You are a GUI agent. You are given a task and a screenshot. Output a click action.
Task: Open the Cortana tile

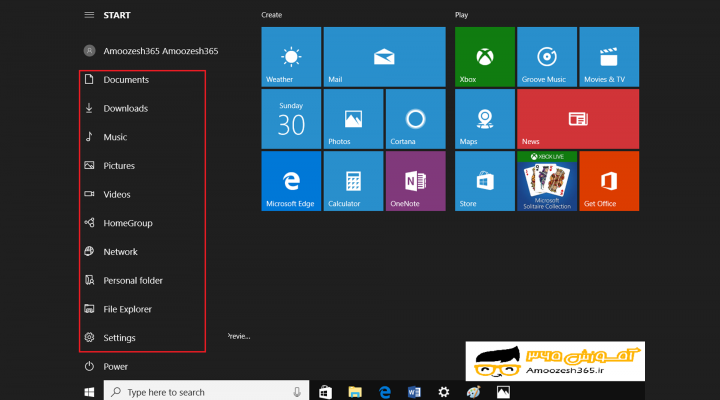(x=416, y=119)
